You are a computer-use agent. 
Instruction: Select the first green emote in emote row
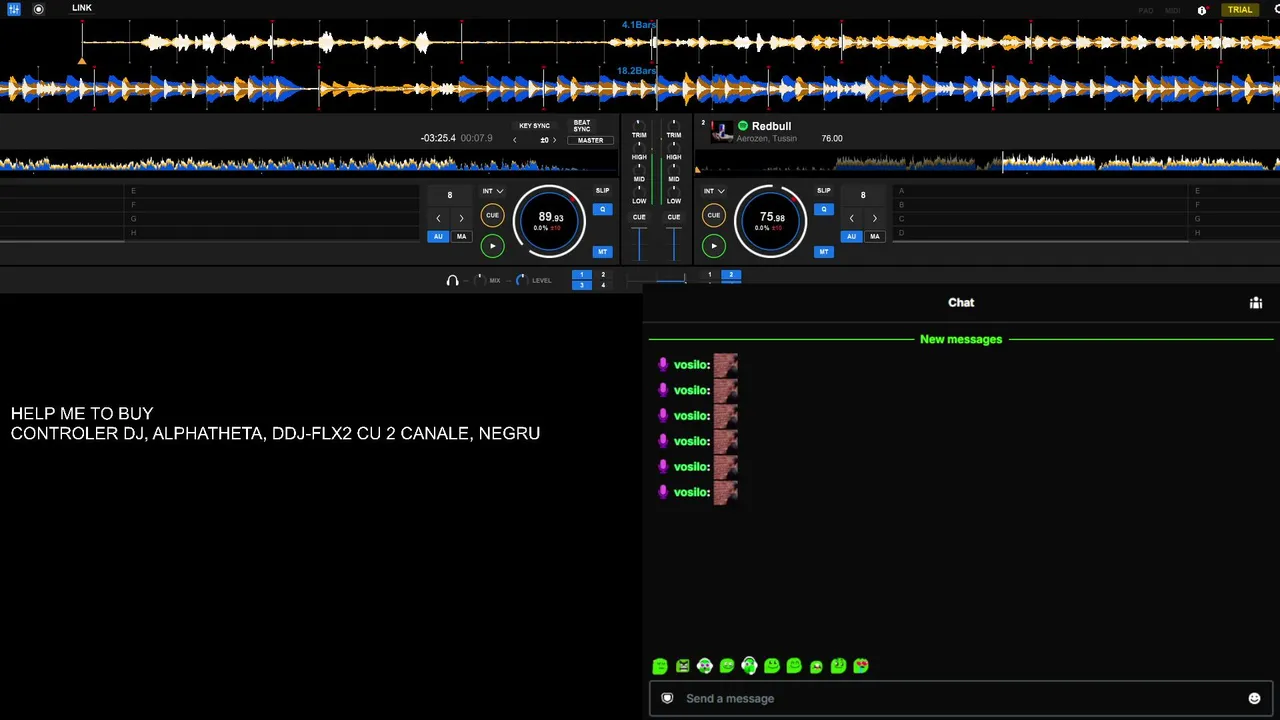[x=660, y=666]
